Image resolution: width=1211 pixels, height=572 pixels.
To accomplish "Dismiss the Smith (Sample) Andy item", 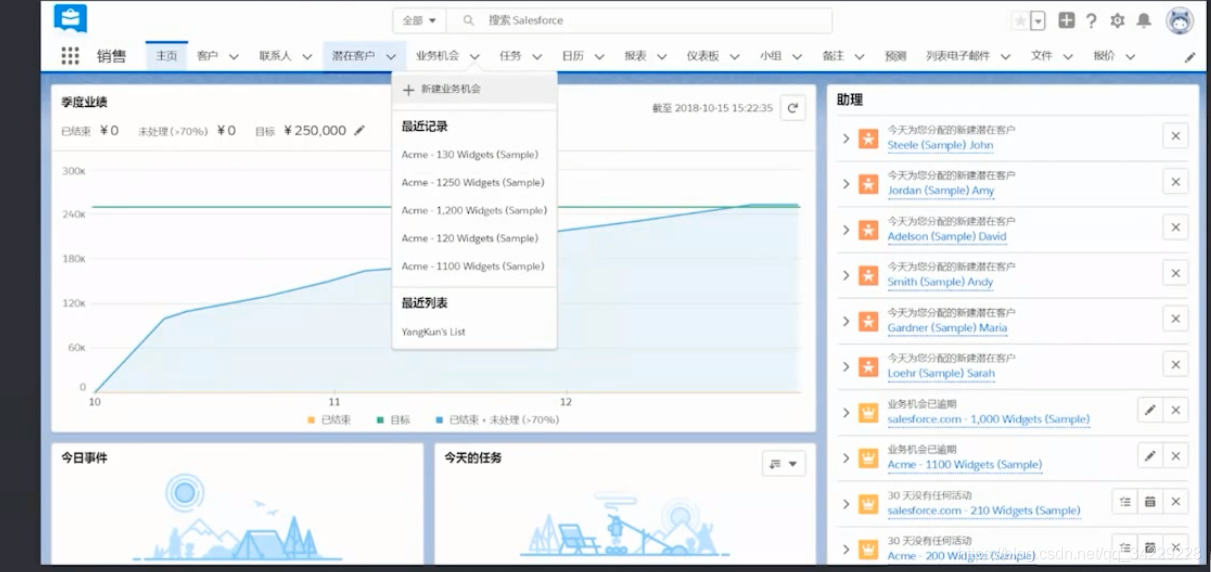I will coord(1175,273).
